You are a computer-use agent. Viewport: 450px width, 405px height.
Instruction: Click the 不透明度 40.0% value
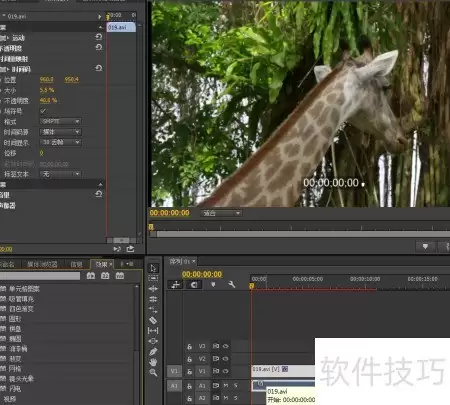[x=48, y=100]
